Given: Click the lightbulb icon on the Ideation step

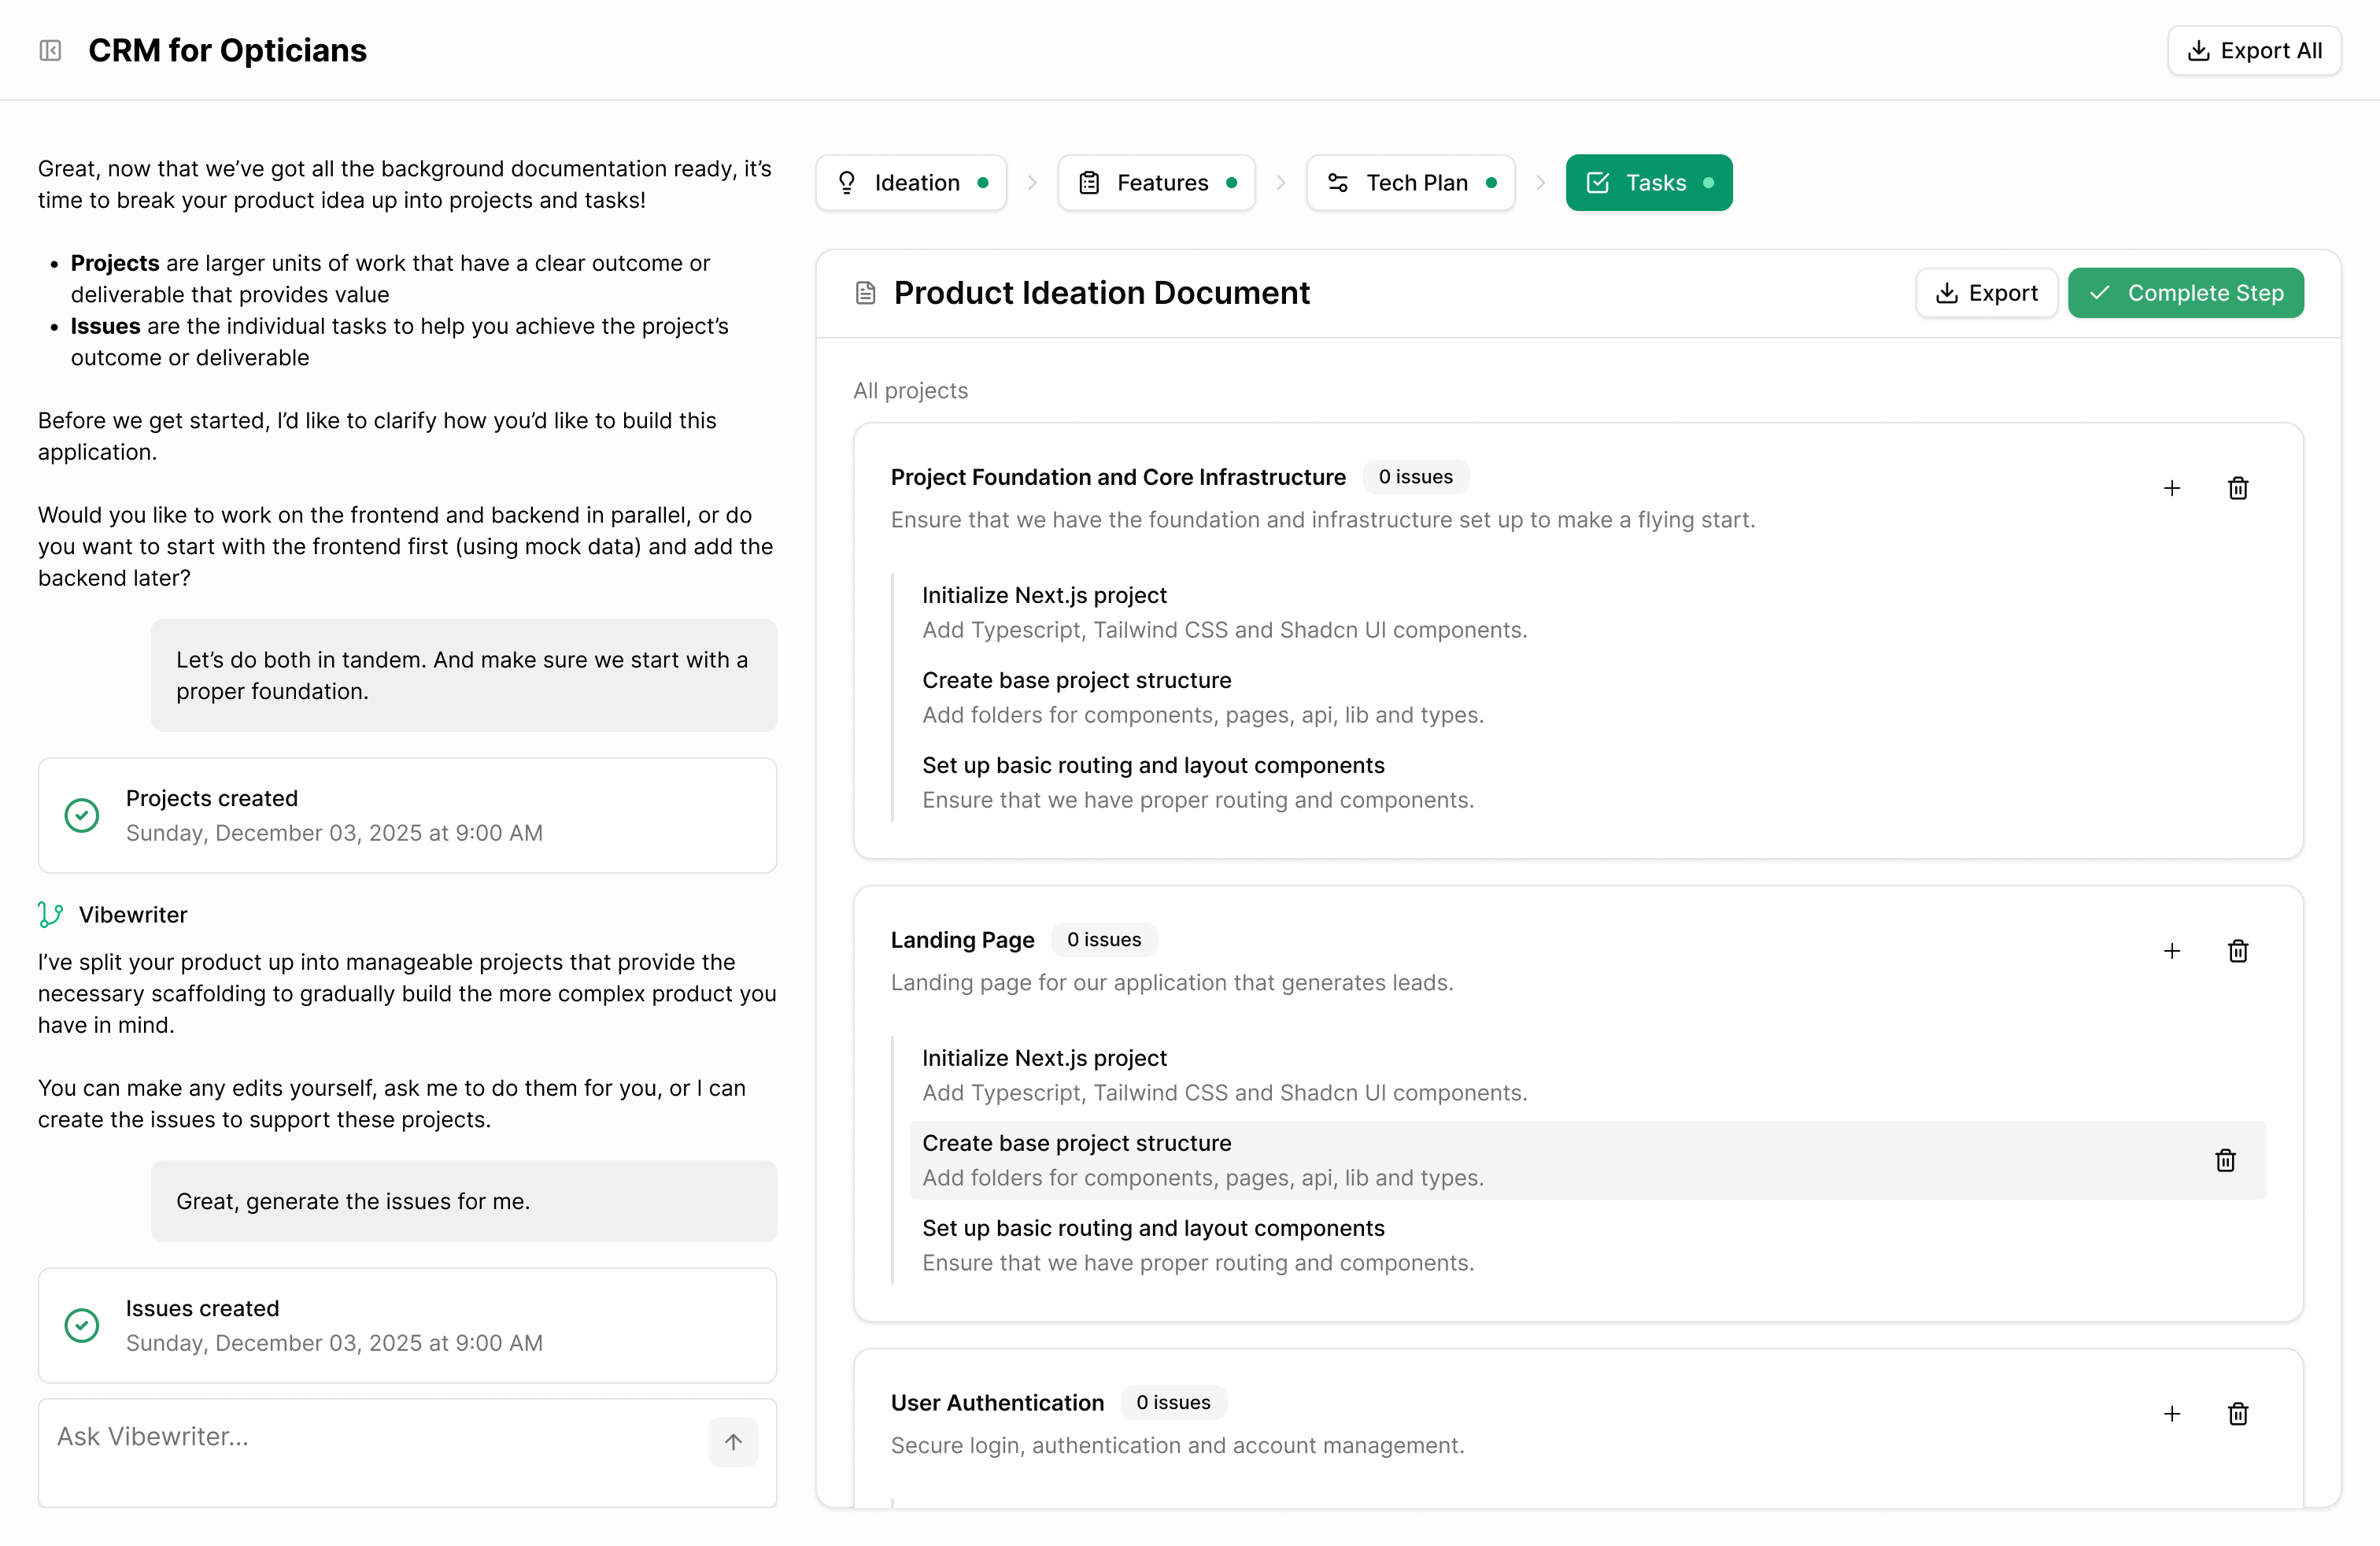Looking at the screenshot, I should pos(846,182).
